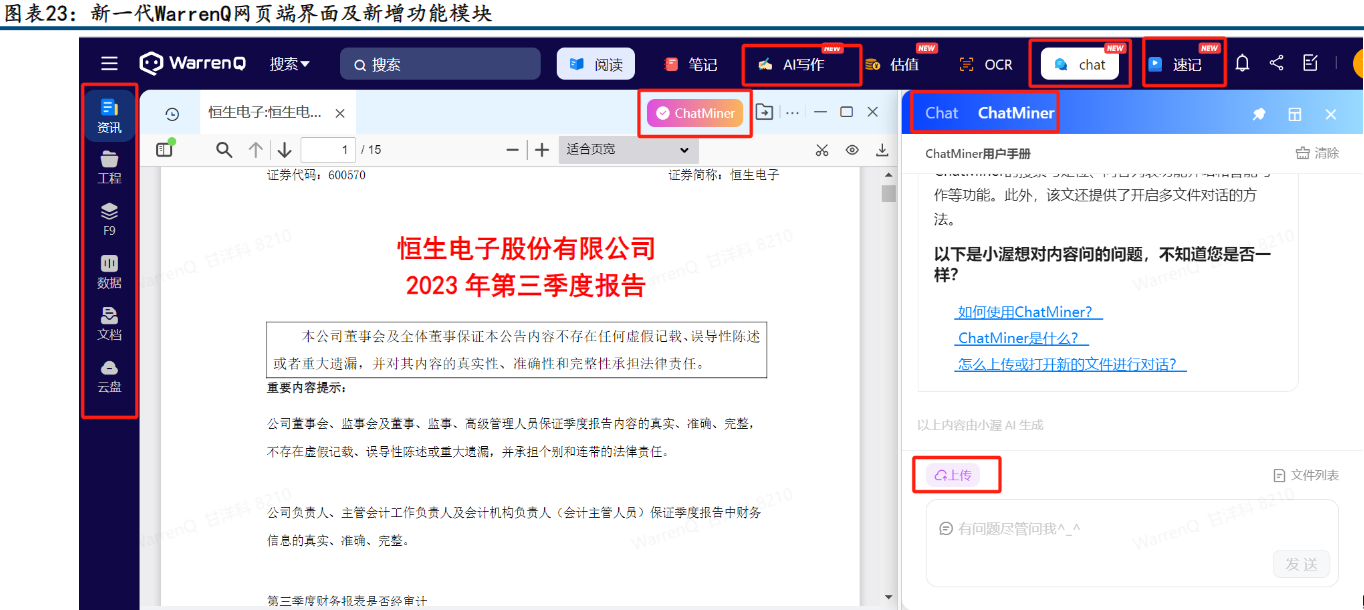Click the 上传 upload button
1364x610 pixels.
(953, 475)
